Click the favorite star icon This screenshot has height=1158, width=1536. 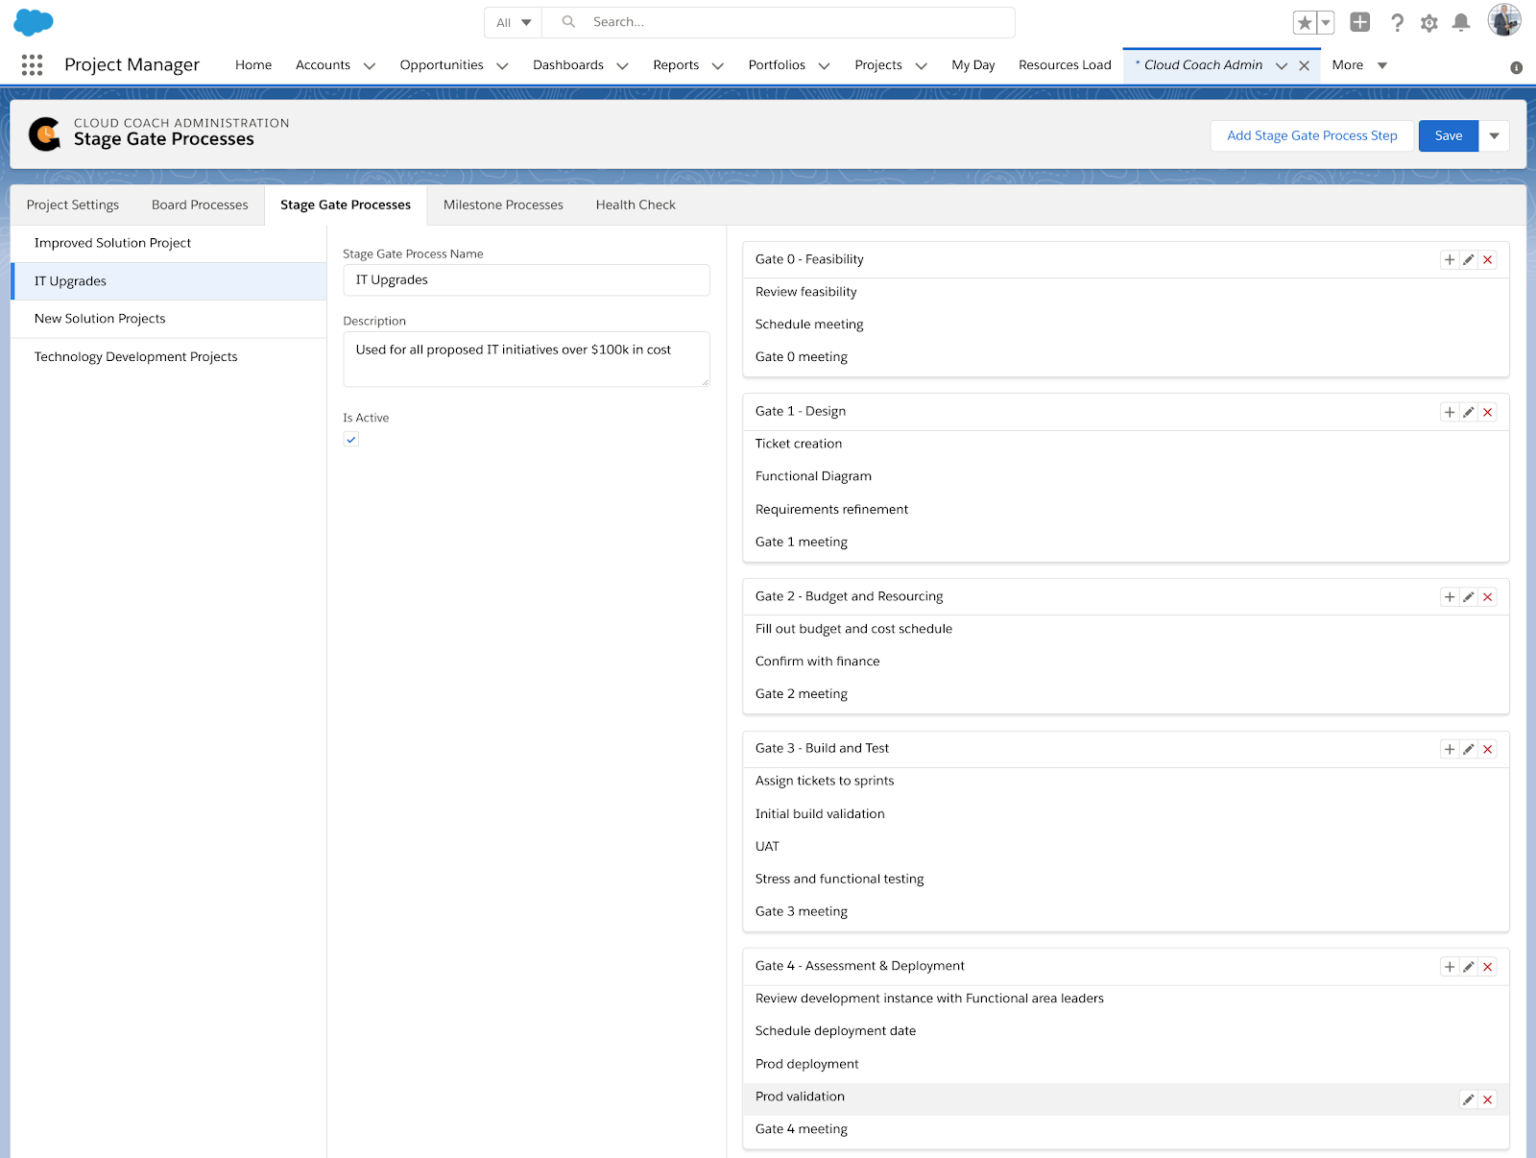[x=1303, y=21]
